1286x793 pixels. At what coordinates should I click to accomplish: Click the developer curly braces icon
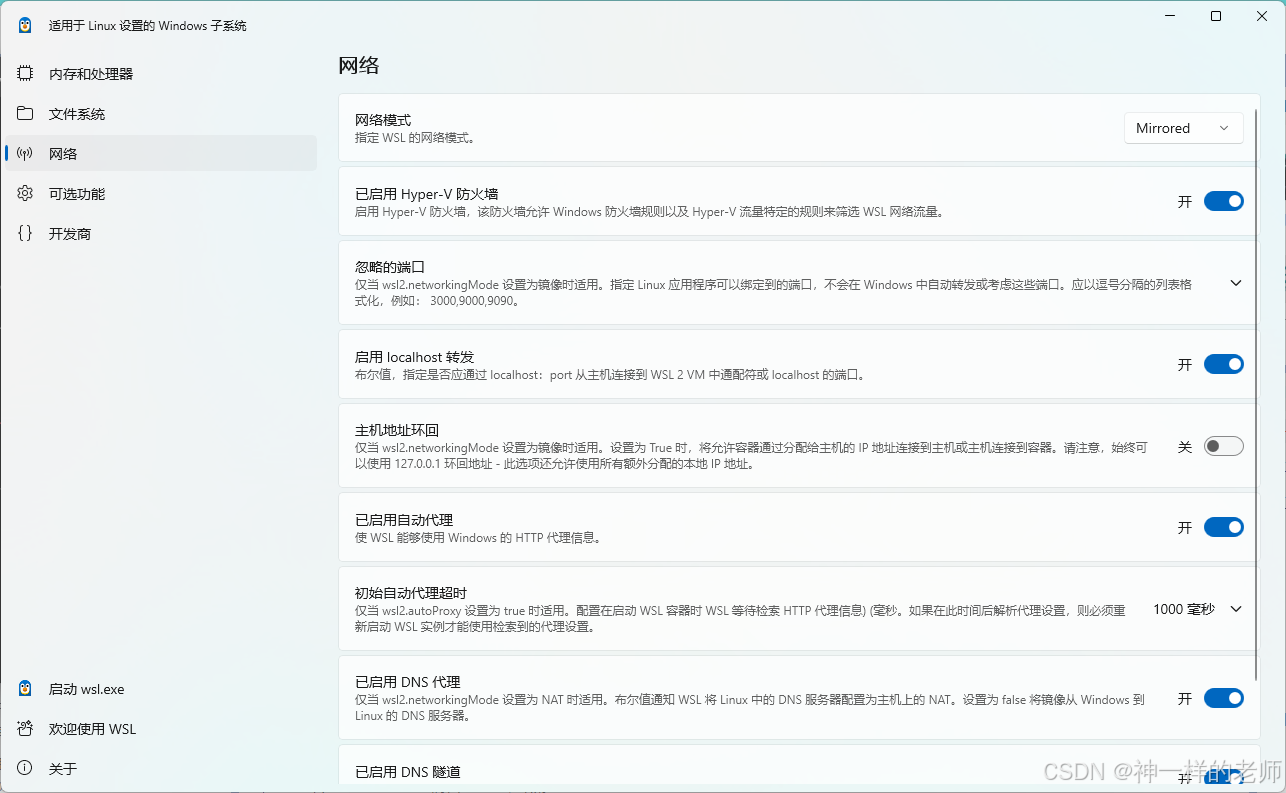pyautogui.click(x=25, y=233)
